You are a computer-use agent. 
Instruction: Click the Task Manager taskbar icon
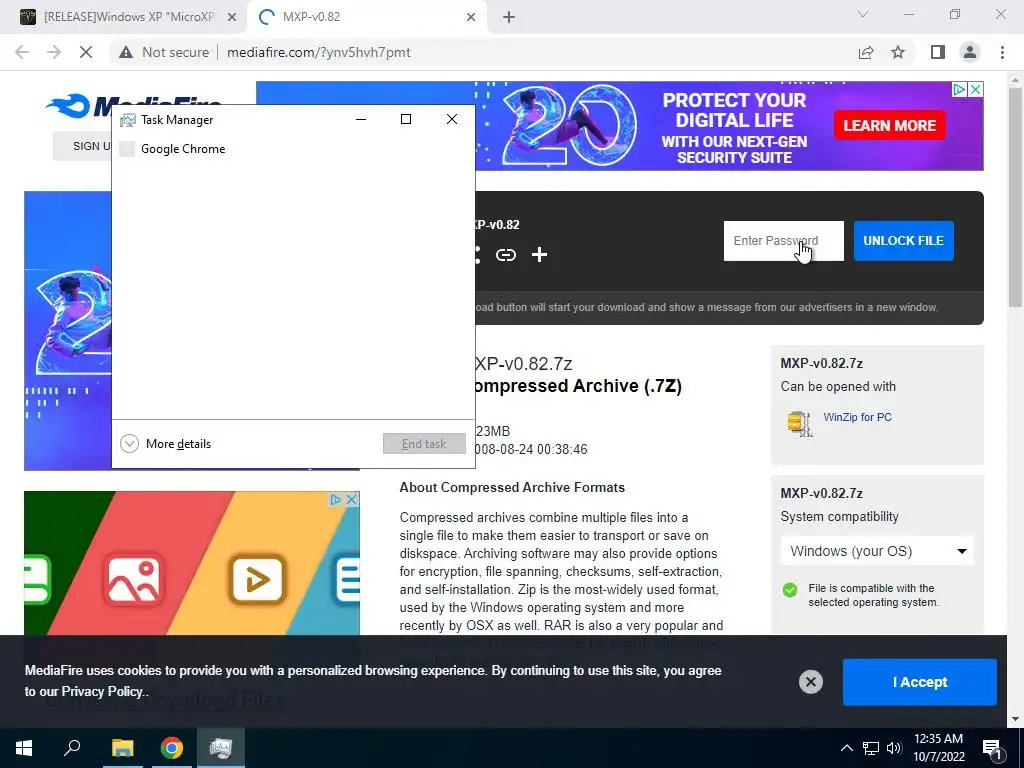221,748
